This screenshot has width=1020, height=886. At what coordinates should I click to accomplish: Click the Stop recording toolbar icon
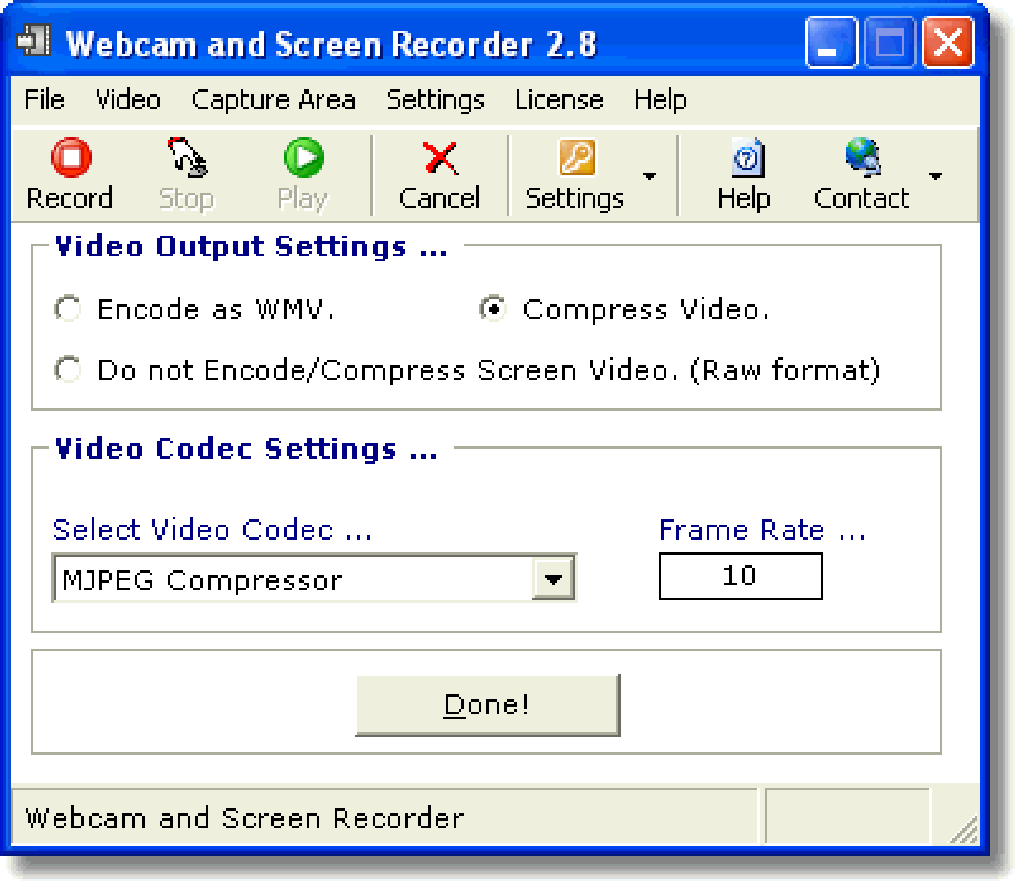tap(187, 157)
